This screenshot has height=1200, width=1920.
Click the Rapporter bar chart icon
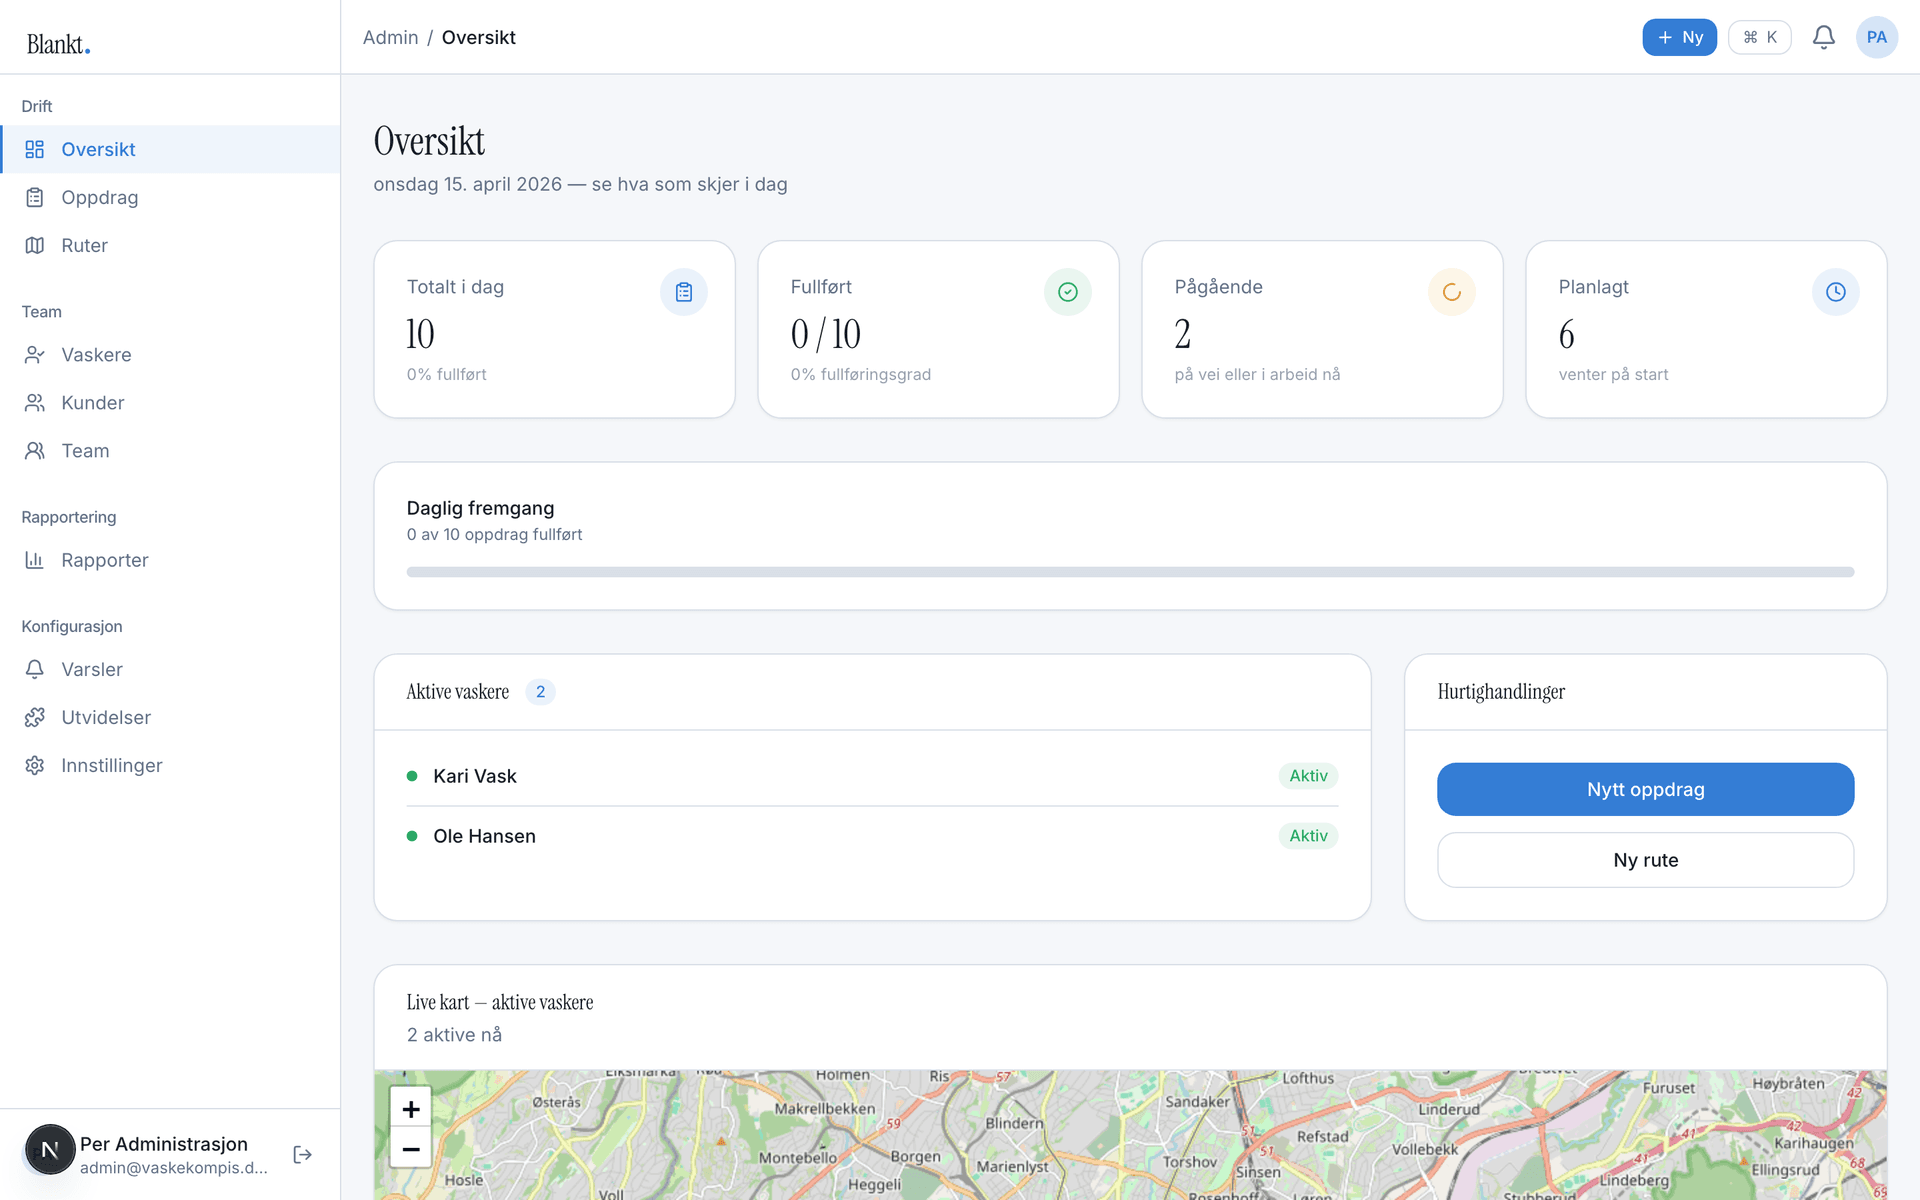click(x=35, y=560)
